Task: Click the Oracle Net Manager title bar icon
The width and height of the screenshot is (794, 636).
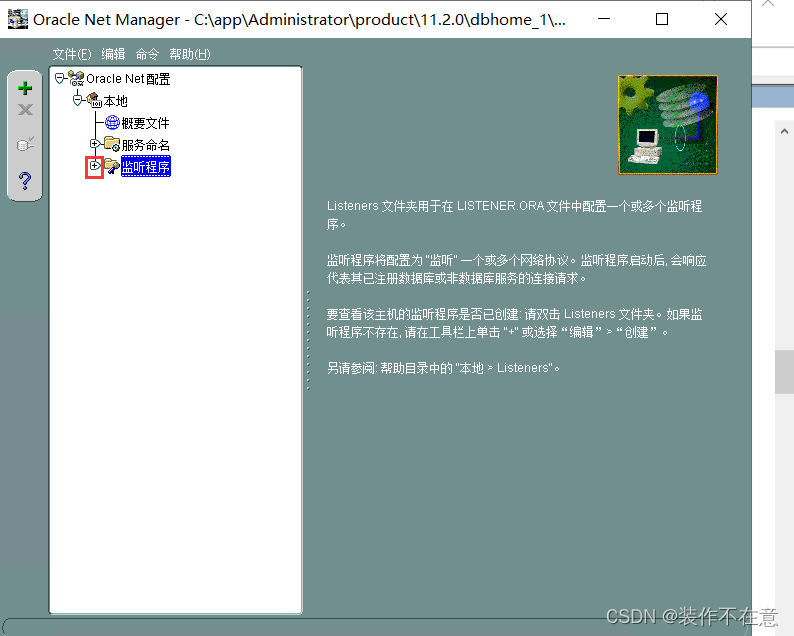Action: point(18,19)
